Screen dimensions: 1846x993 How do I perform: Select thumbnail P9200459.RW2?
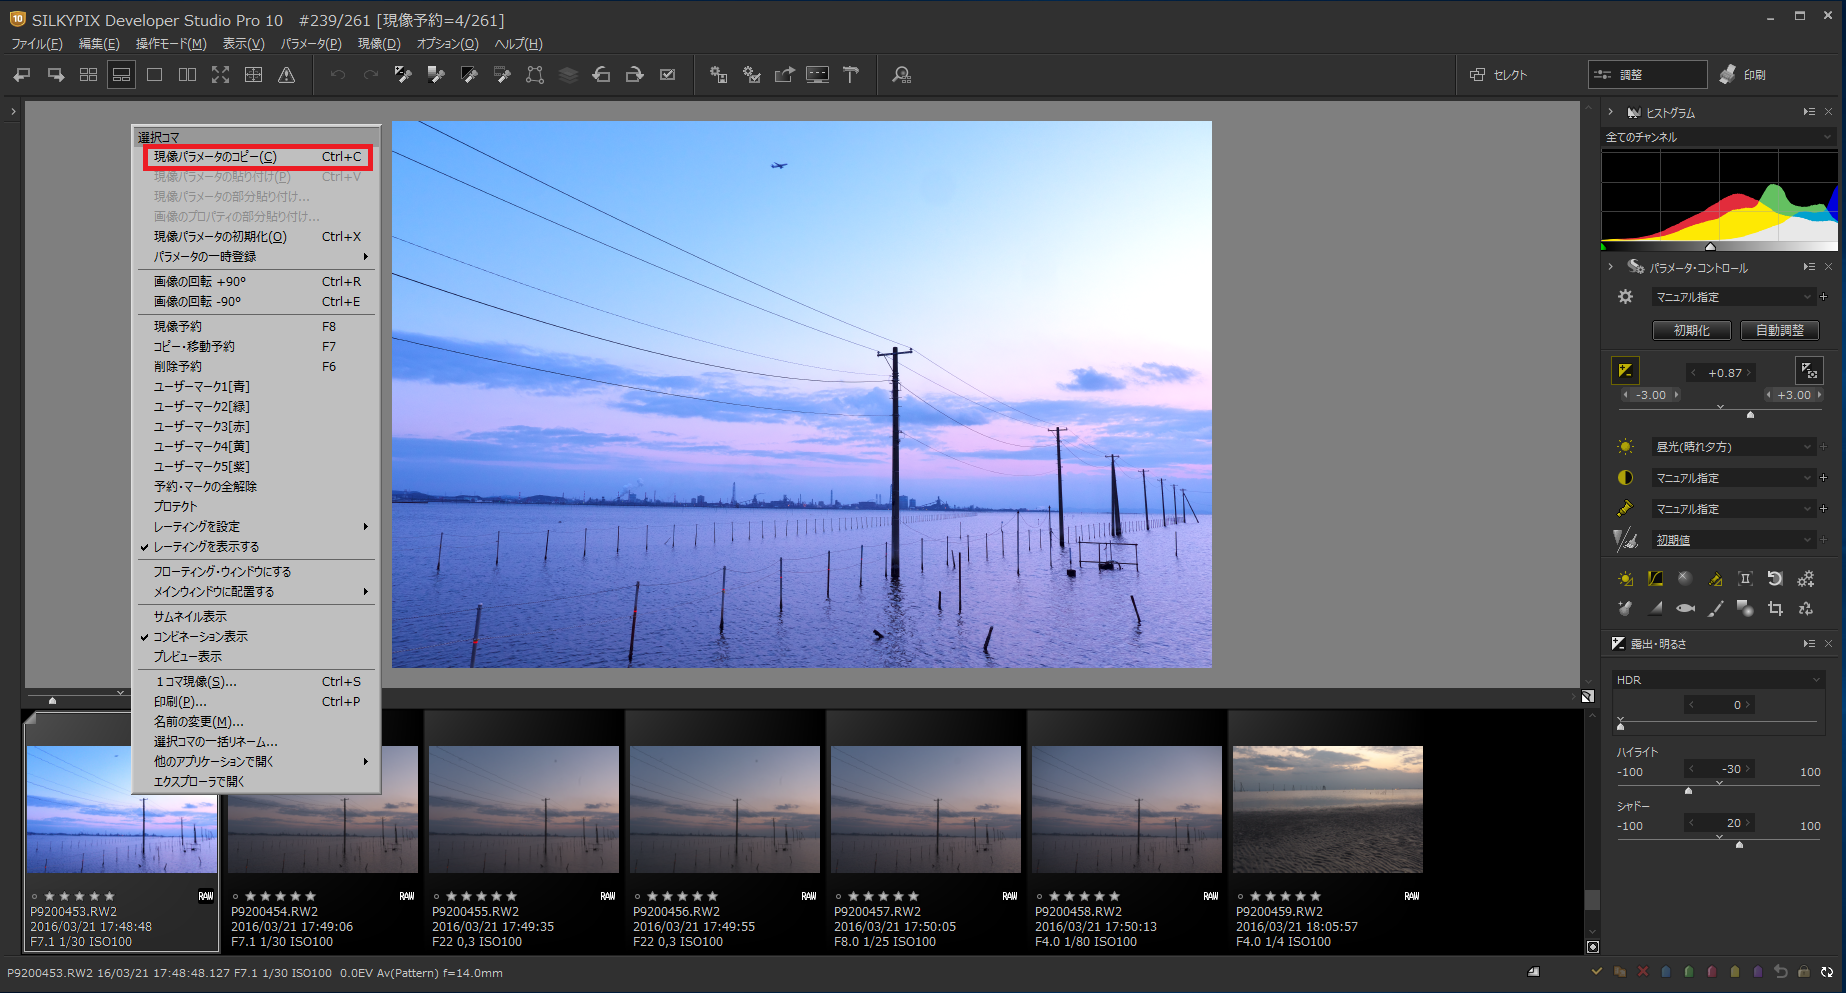pyautogui.click(x=1327, y=832)
